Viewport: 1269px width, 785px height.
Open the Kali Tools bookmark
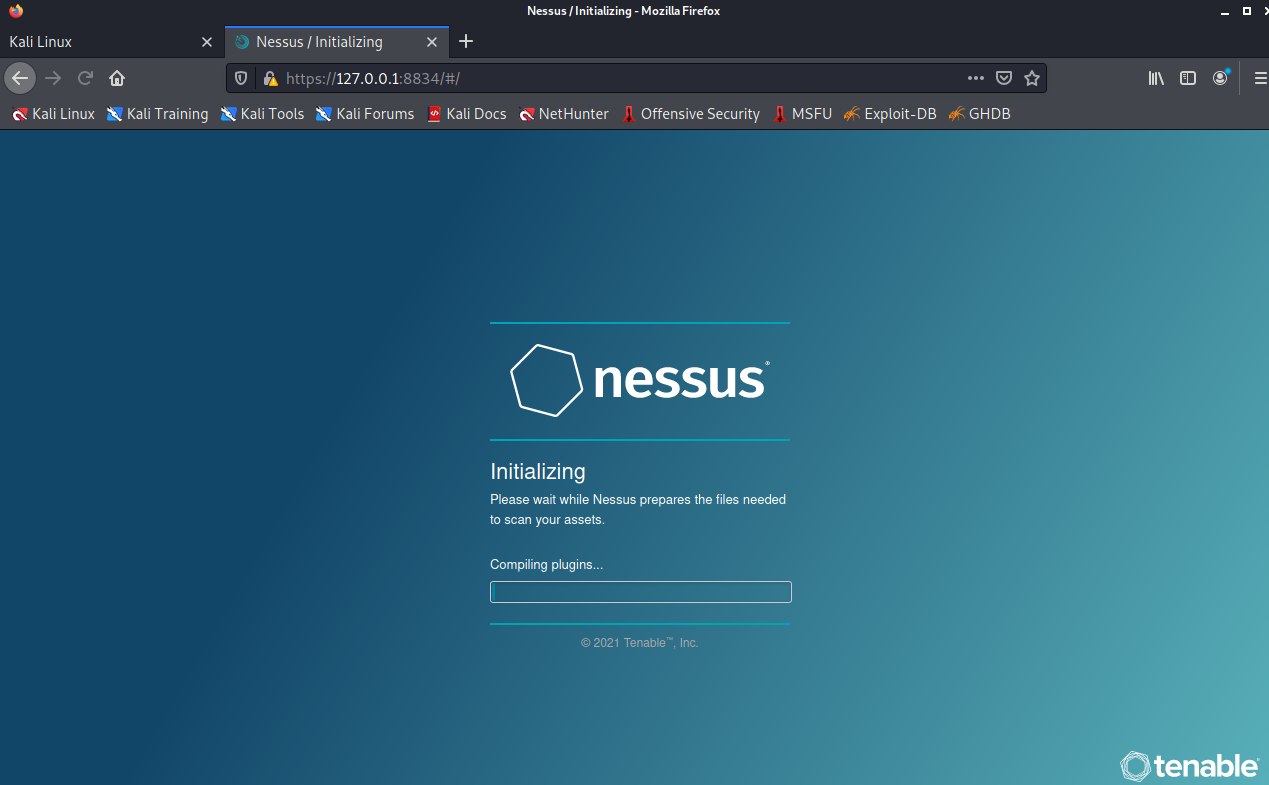(262, 114)
